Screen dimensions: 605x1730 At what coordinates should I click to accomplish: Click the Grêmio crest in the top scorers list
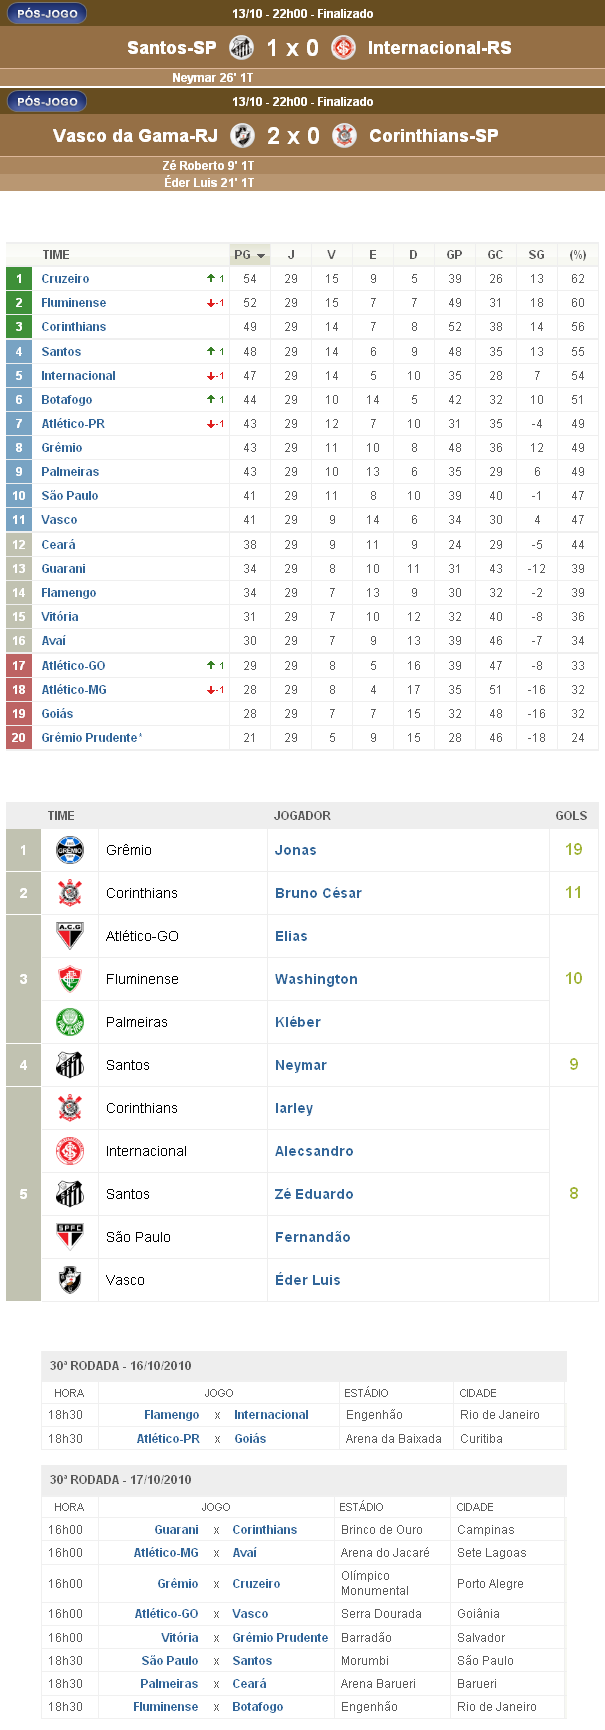point(70,850)
